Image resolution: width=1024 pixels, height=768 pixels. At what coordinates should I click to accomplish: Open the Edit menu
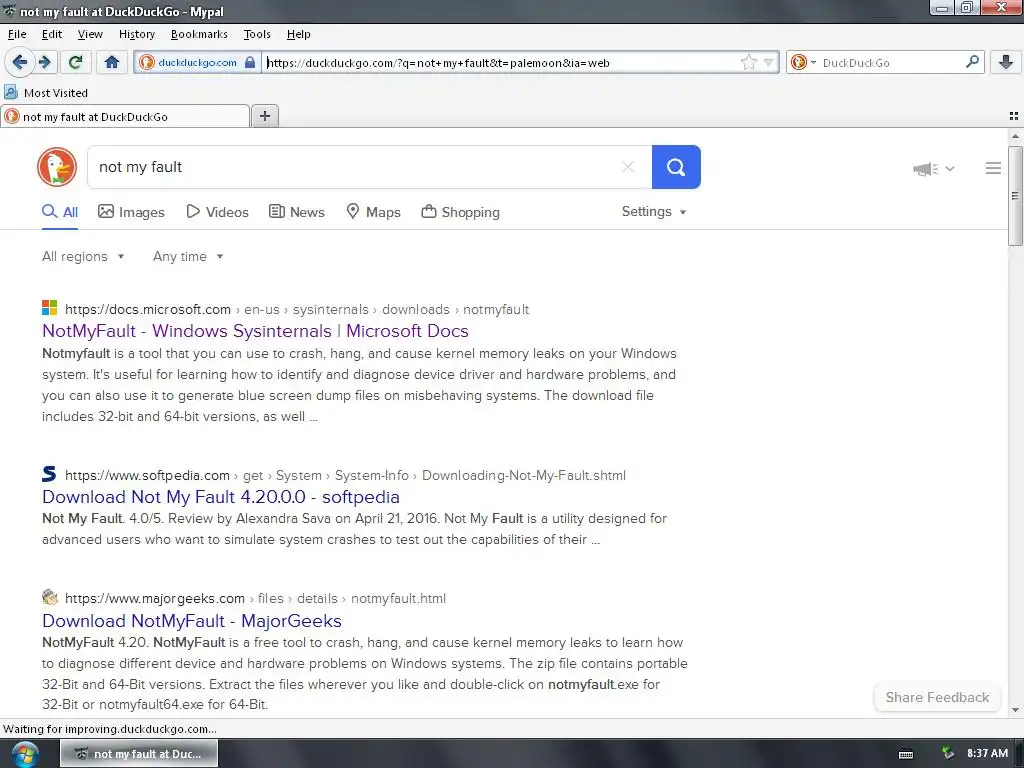pos(52,34)
